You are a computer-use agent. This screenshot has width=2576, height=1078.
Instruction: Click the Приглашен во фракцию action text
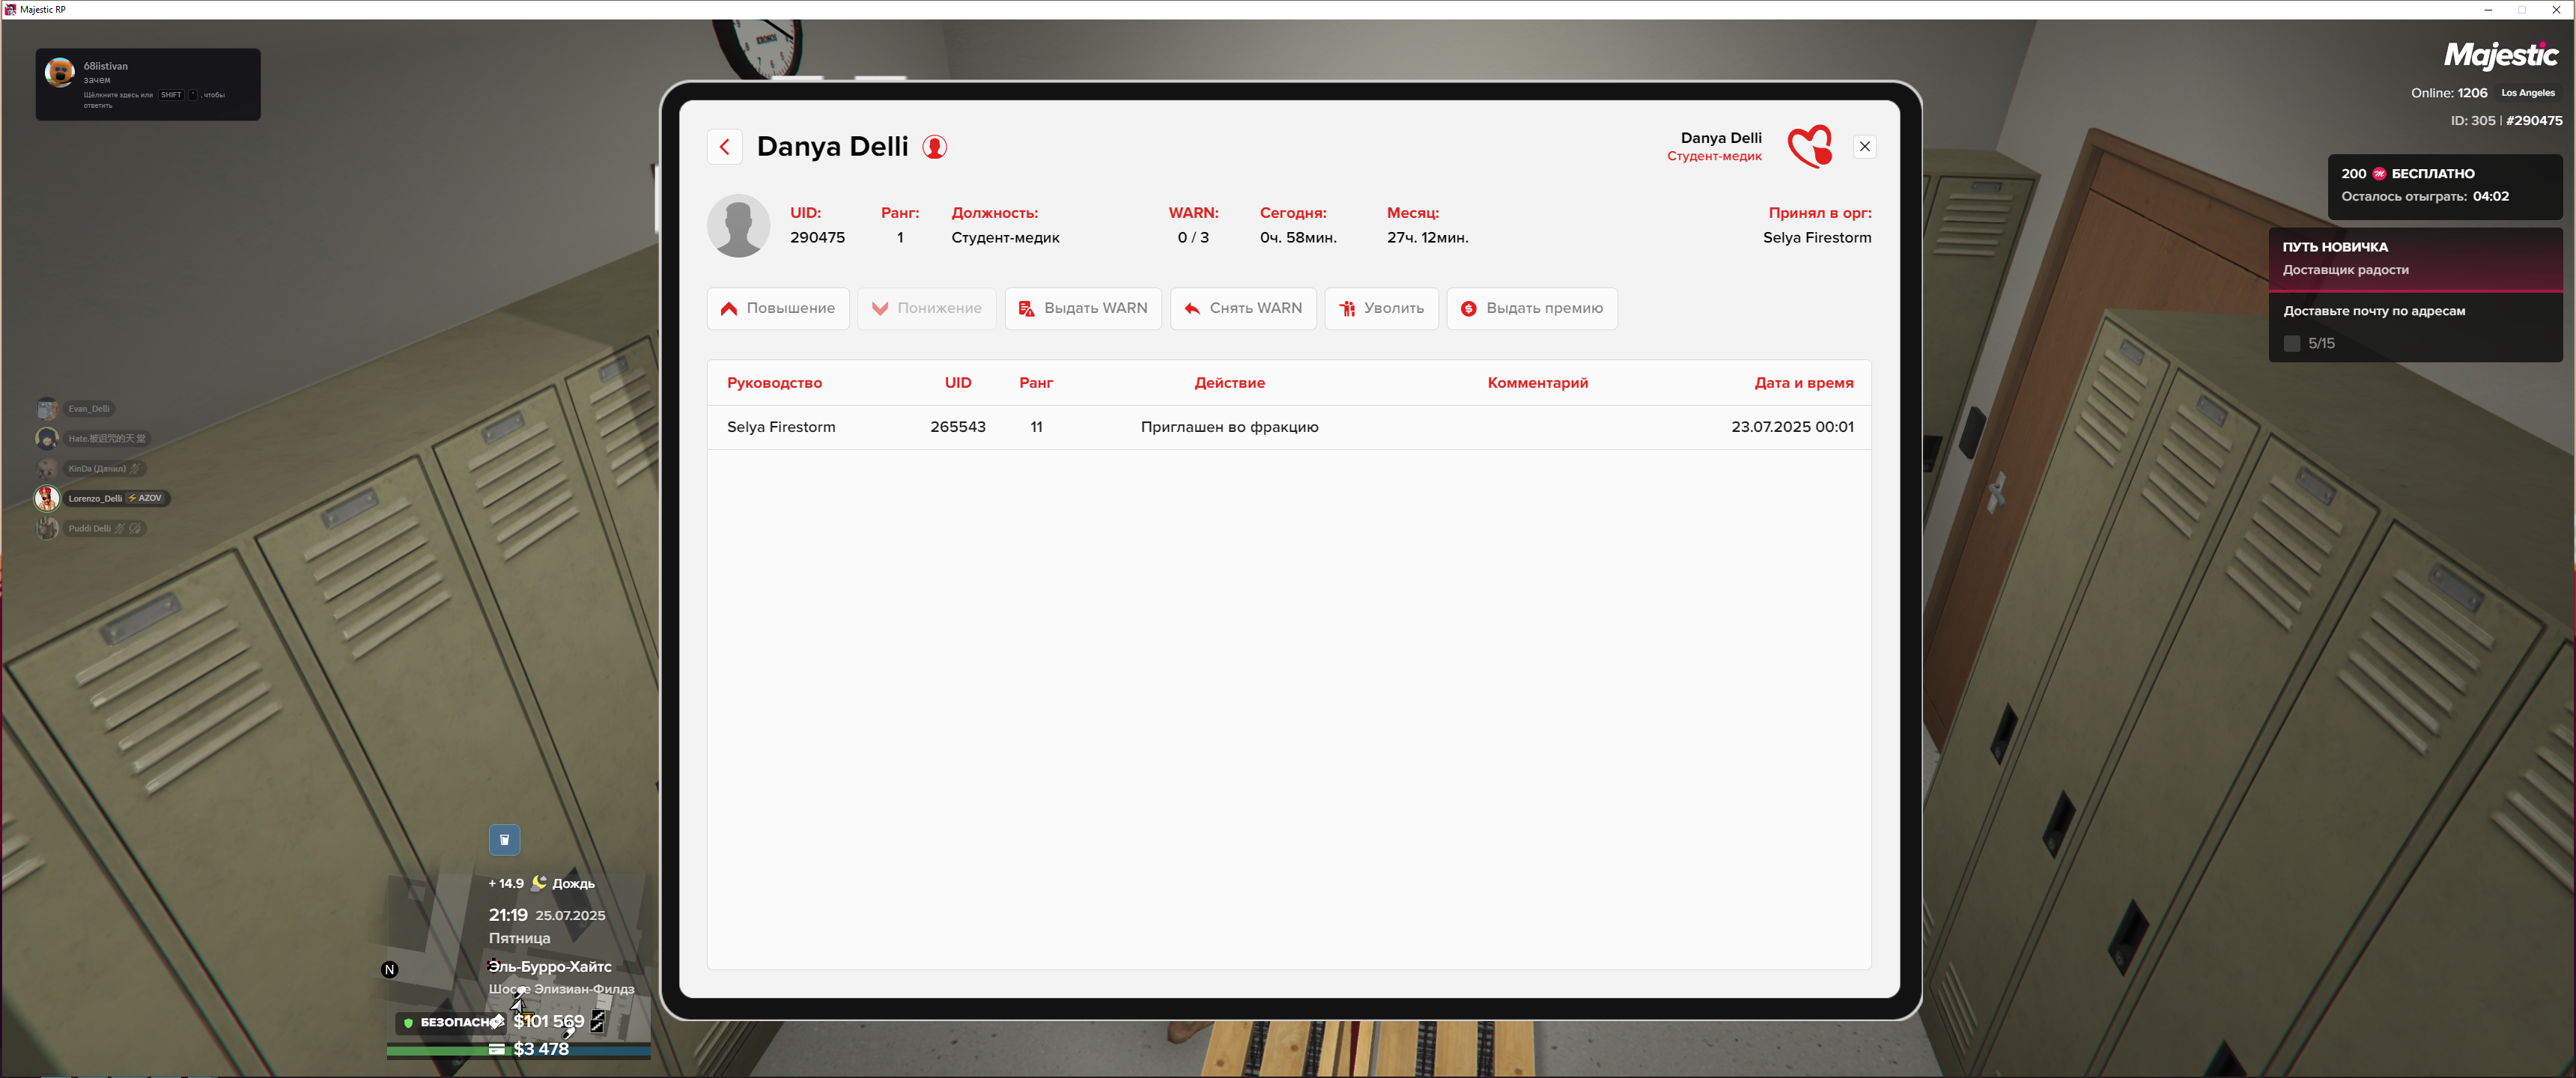(1229, 427)
